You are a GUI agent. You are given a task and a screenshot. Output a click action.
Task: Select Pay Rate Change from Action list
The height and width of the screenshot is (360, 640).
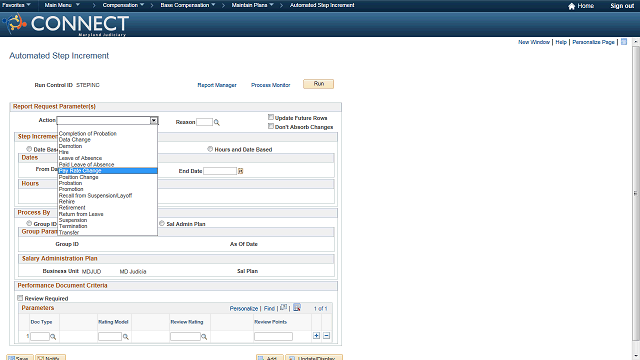pyautogui.click(x=108, y=171)
